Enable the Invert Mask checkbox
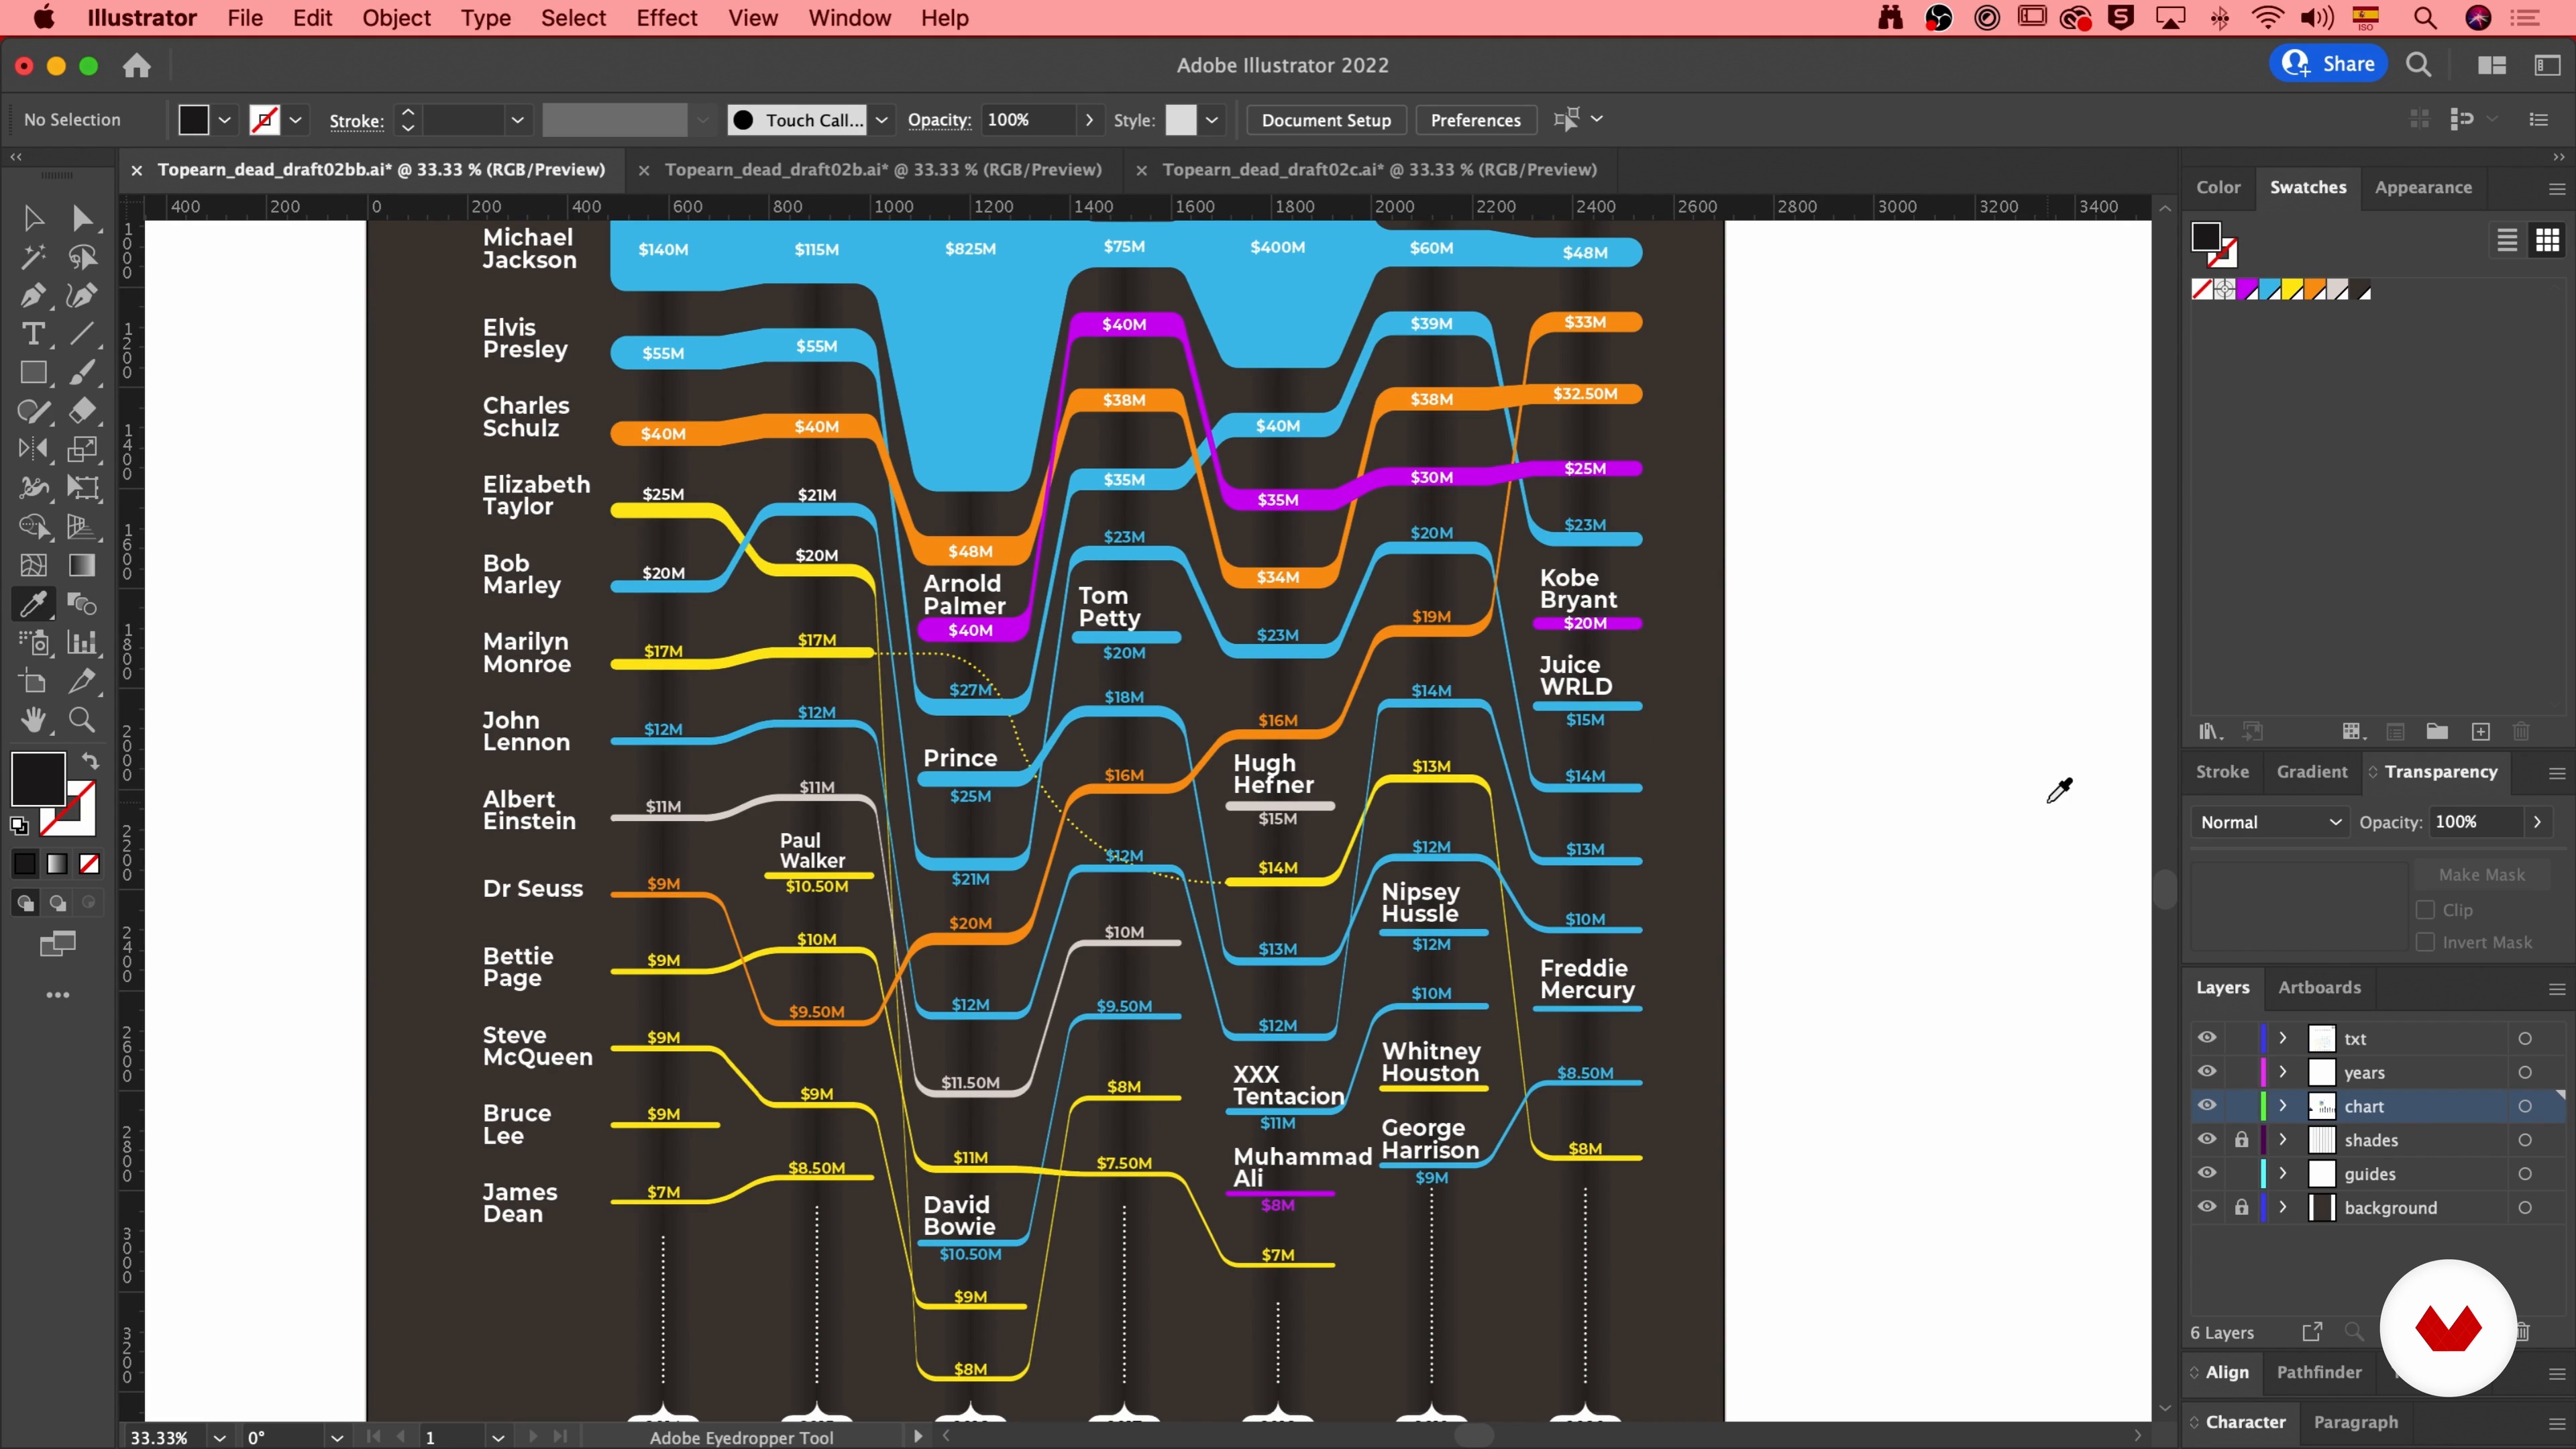Screen dimensions: 2576x1449 pos(2425,942)
